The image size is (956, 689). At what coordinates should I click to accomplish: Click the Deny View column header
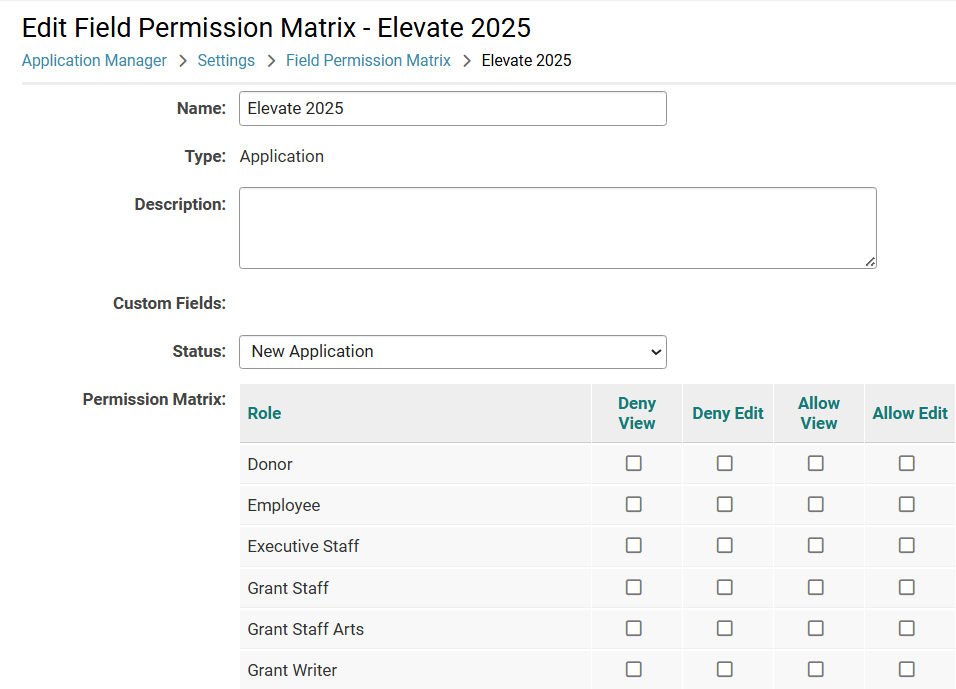(637, 413)
